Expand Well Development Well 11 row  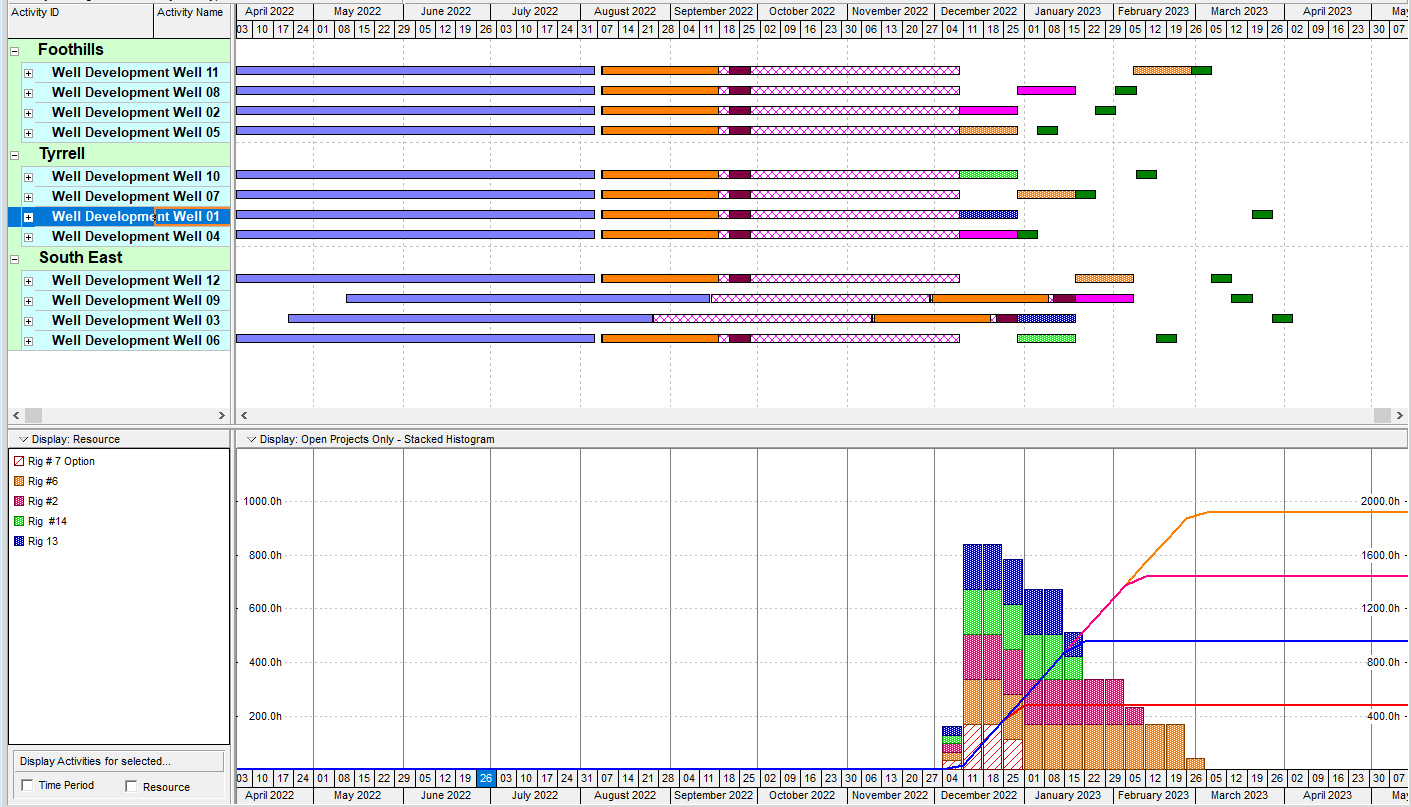(29, 73)
